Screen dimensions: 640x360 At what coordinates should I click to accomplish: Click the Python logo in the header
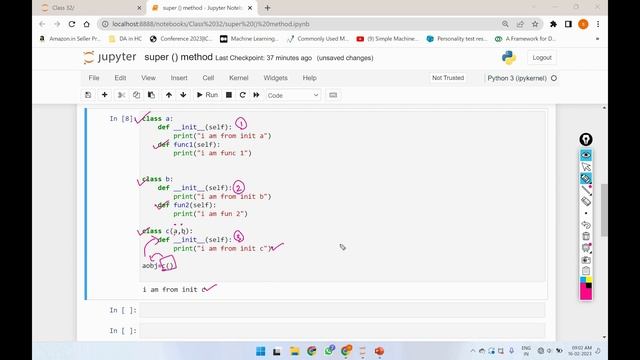[509, 58]
